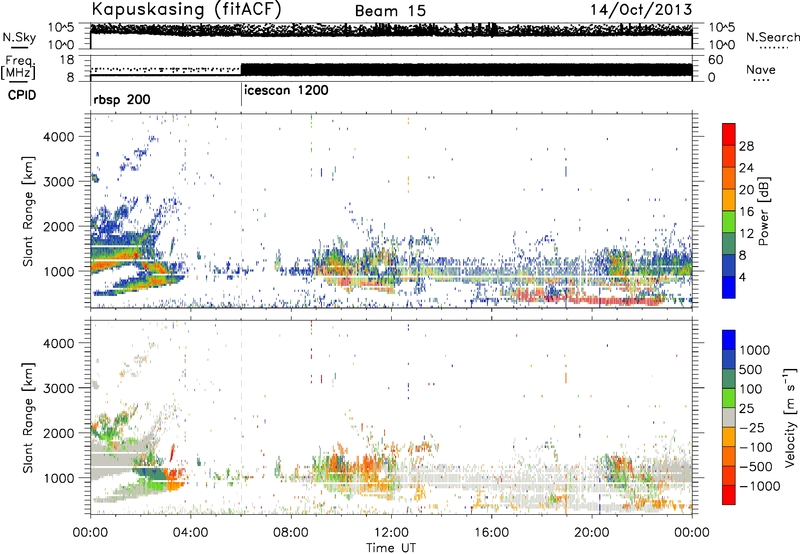Image resolution: width=800 pixels, height=554 pixels.
Task: Click the "-100" tick on Velocity color bar
Action: pyautogui.click(x=757, y=447)
